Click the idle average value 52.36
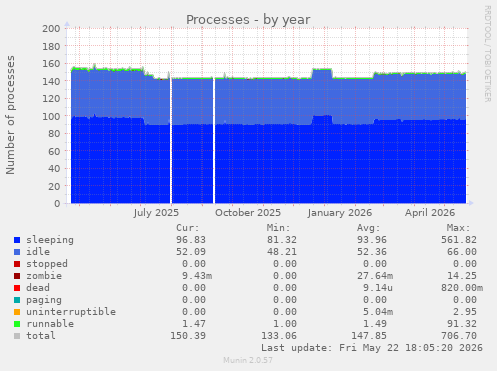 [372, 252]
